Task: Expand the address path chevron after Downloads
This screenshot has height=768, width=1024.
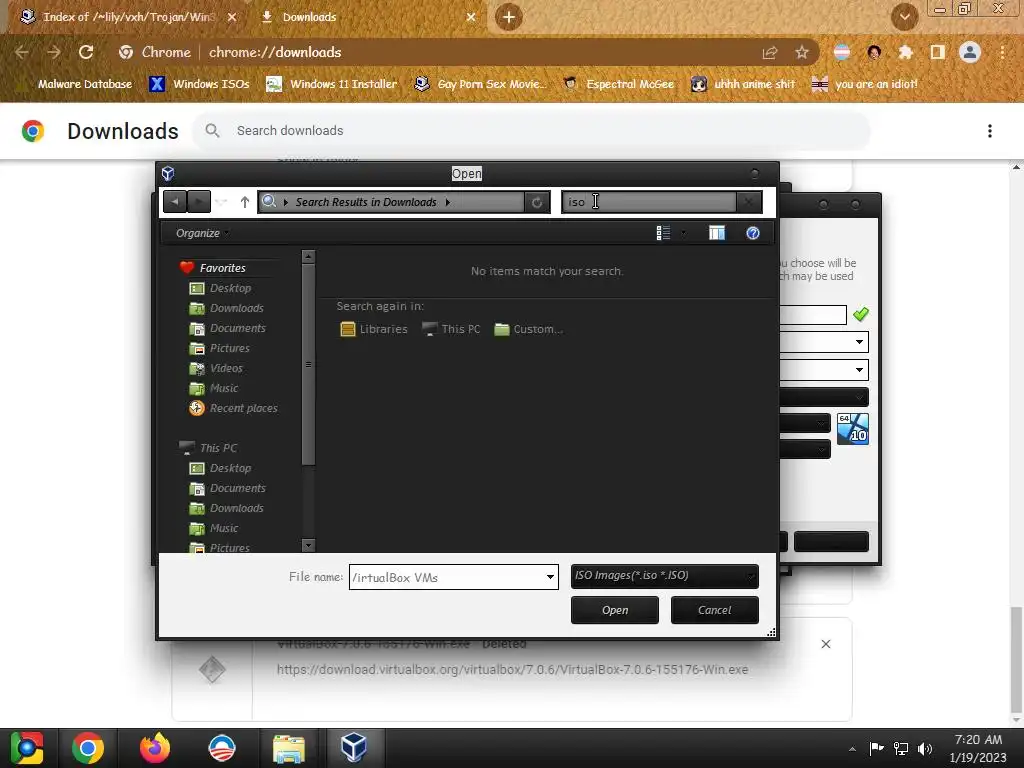Action: [447, 202]
